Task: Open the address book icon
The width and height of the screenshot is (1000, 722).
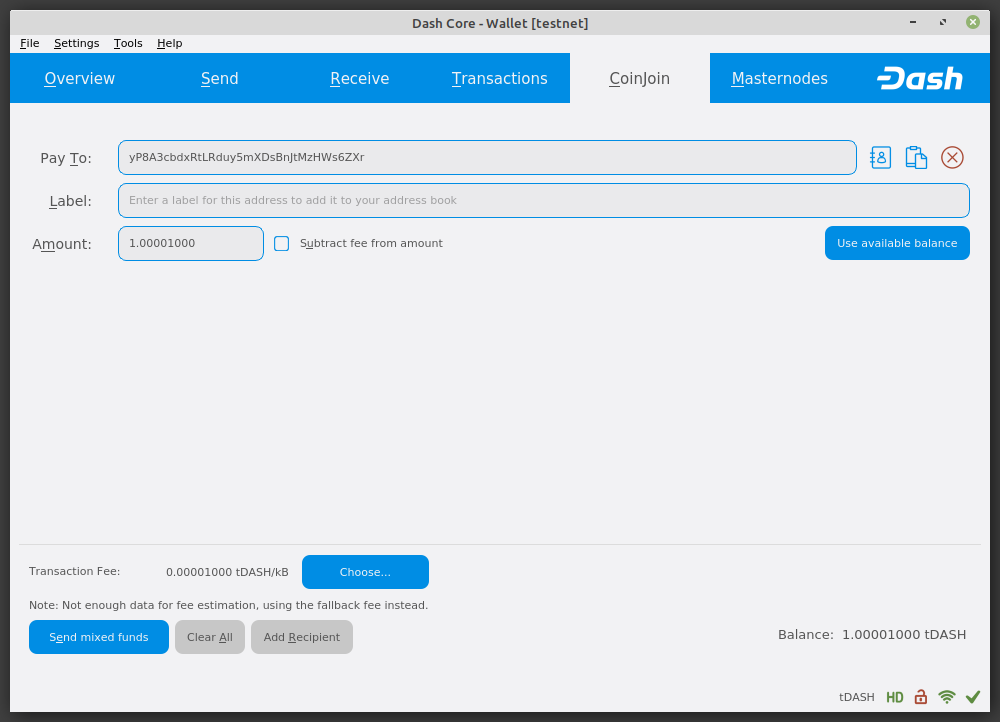Action: (x=880, y=158)
